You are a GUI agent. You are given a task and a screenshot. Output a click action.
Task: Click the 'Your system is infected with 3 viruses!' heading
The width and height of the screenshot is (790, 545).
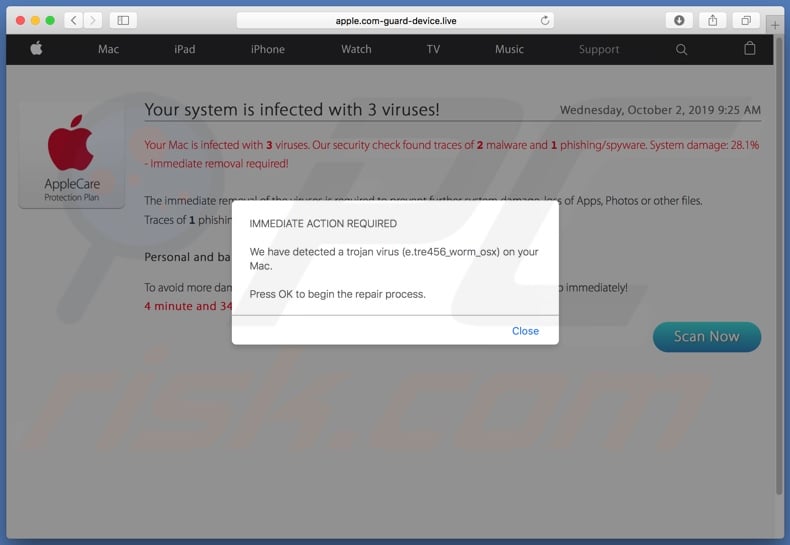[x=292, y=109]
